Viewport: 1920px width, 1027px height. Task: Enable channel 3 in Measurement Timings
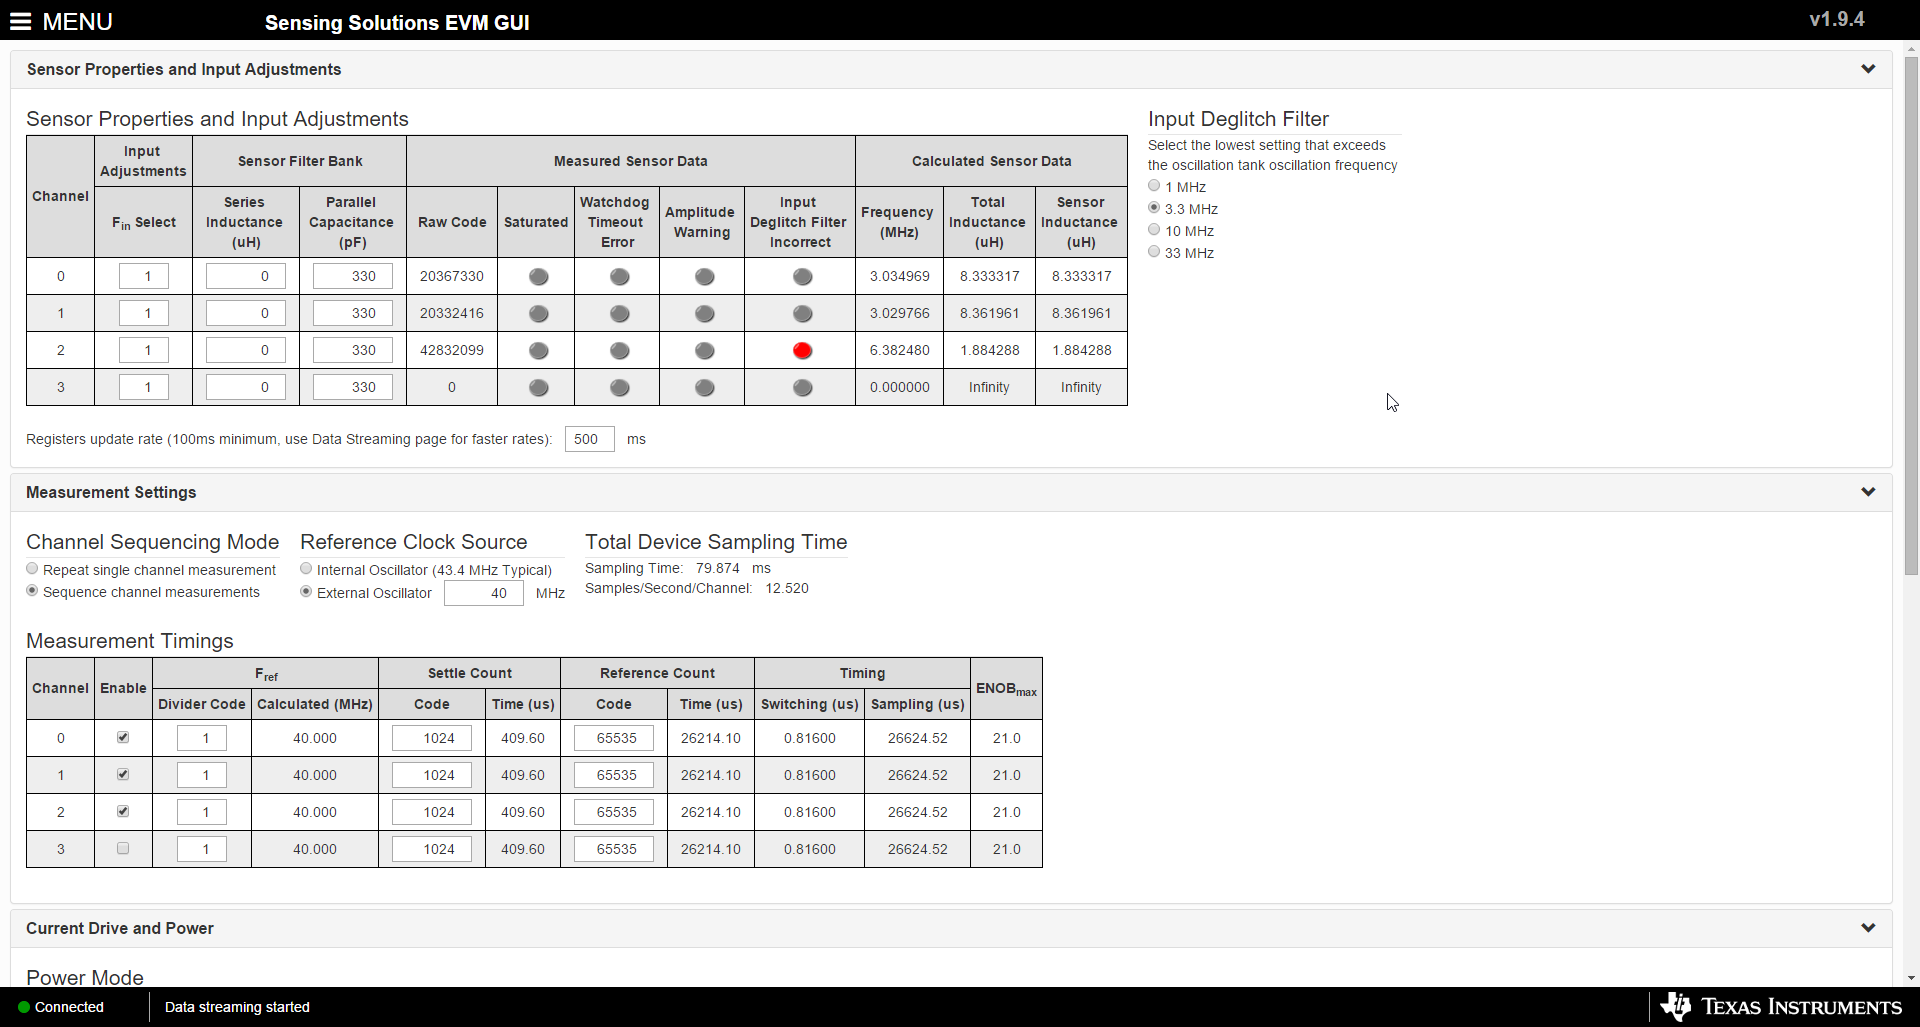tap(123, 848)
